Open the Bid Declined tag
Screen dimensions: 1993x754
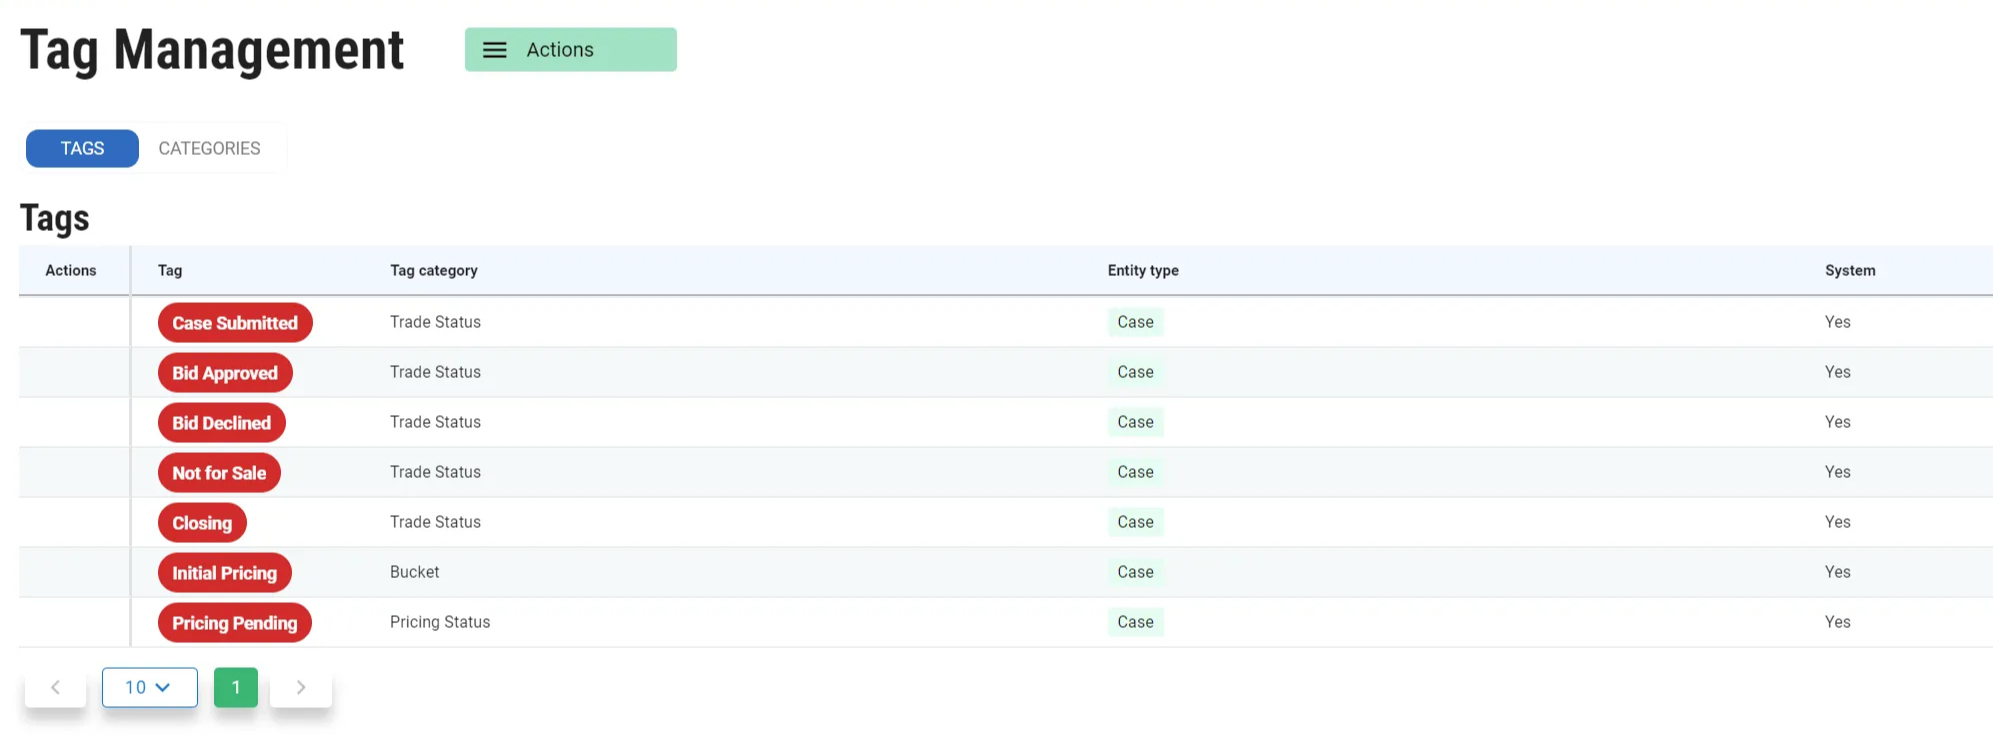click(x=221, y=423)
